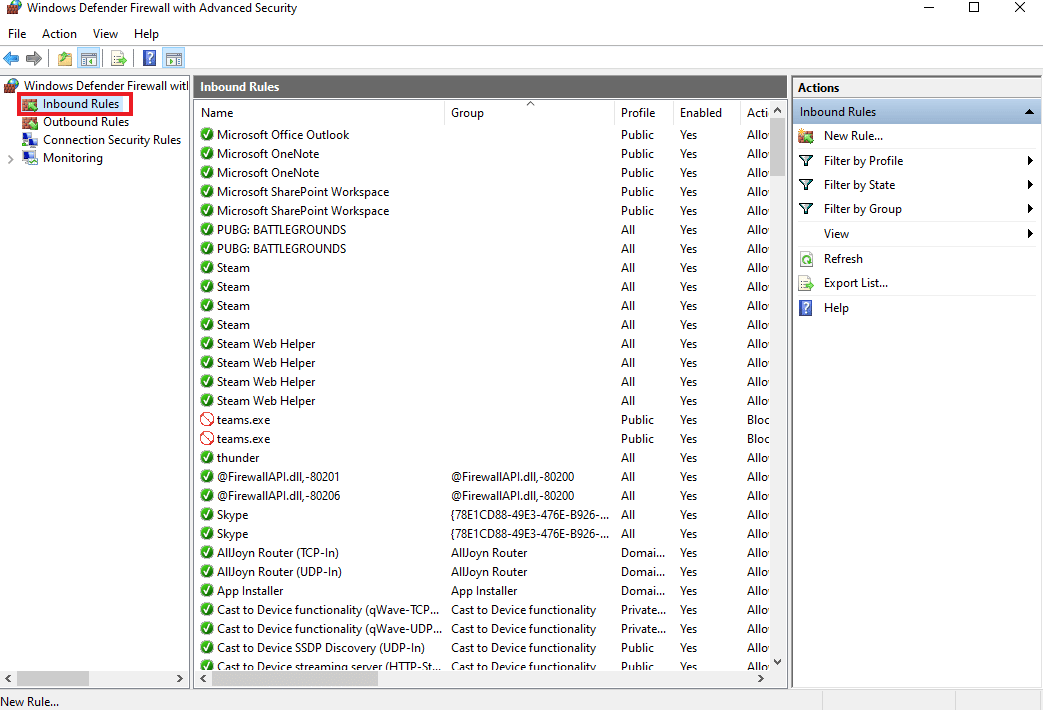Select the App Installer rule name
The width and height of the screenshot is (1043, 710).
coord(250,591)
